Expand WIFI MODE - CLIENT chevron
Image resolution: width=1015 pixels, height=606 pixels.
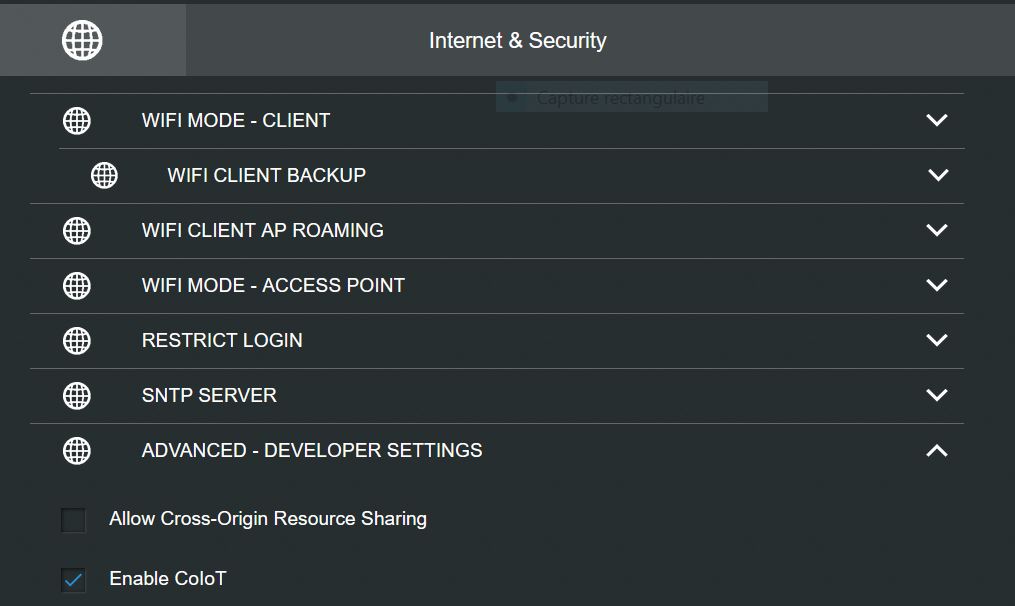click(x=937, y=120)
